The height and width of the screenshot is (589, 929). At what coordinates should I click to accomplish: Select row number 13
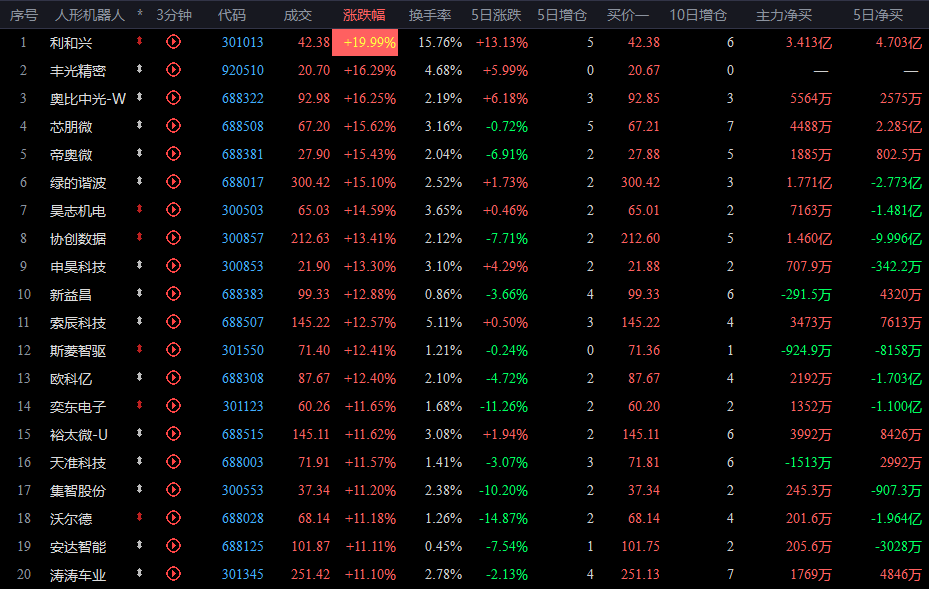click(24, 379)
